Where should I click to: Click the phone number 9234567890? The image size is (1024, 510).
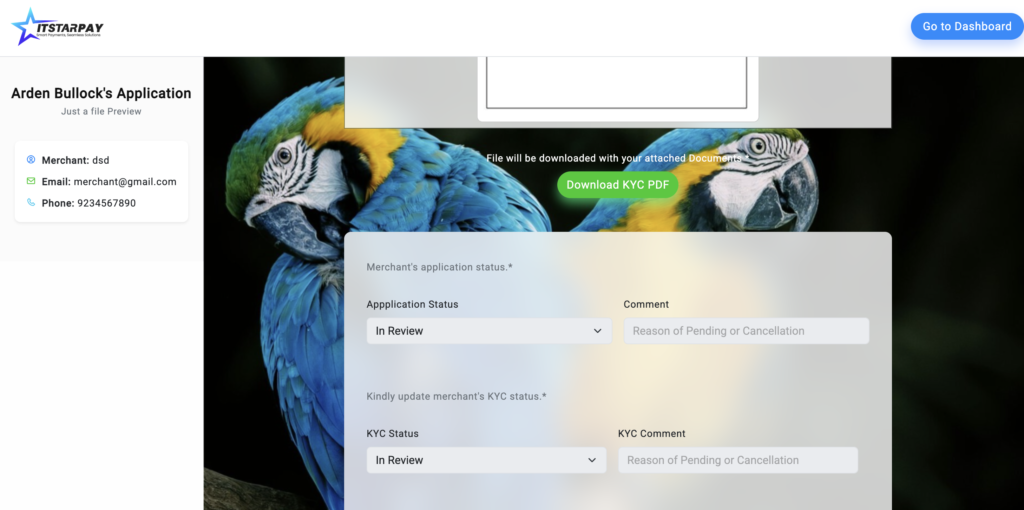[106, 203]
